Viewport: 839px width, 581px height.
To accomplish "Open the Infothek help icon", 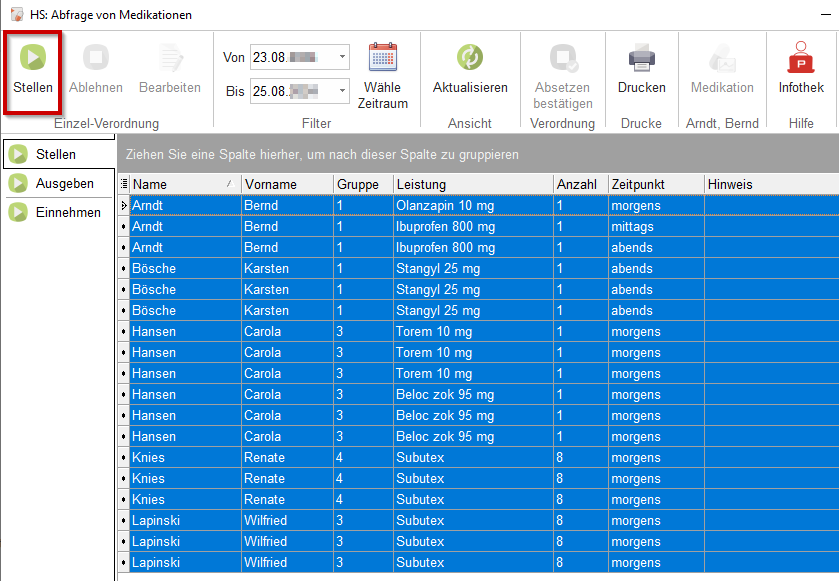I will [800, 58].
